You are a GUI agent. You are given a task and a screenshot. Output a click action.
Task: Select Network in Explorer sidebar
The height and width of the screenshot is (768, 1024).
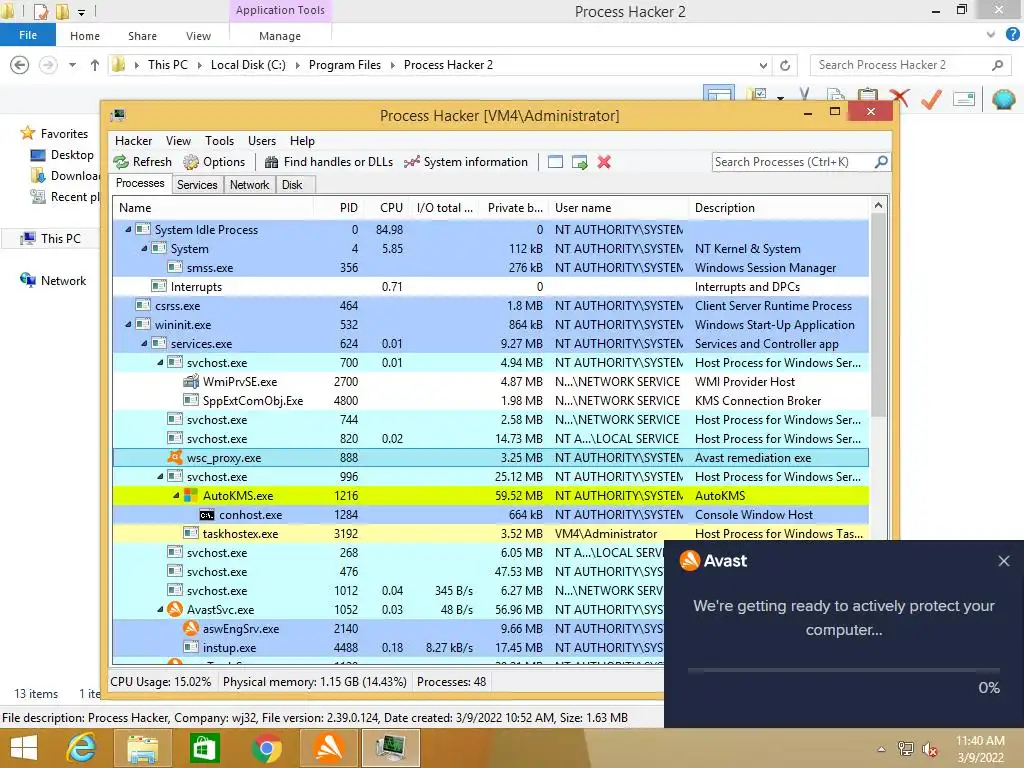[53, 280]
